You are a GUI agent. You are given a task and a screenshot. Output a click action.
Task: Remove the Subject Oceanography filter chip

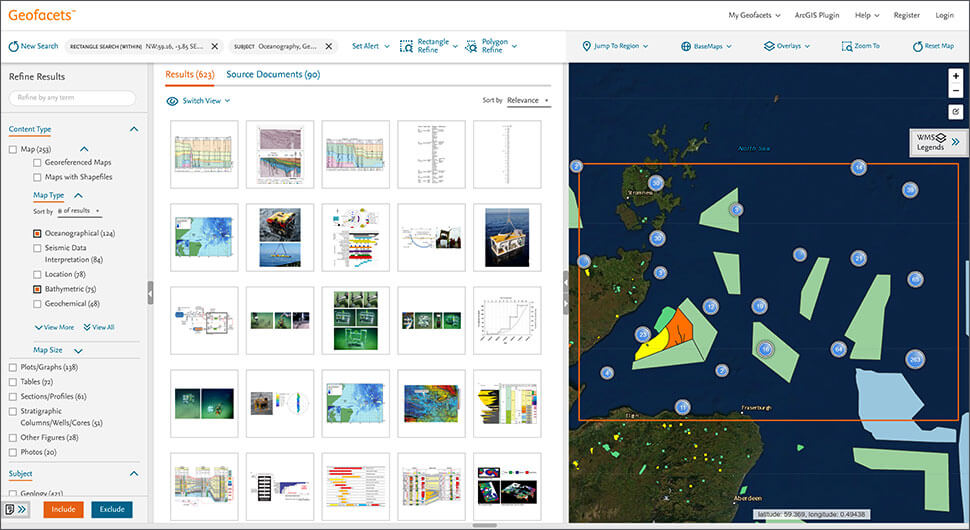point(328,46)
